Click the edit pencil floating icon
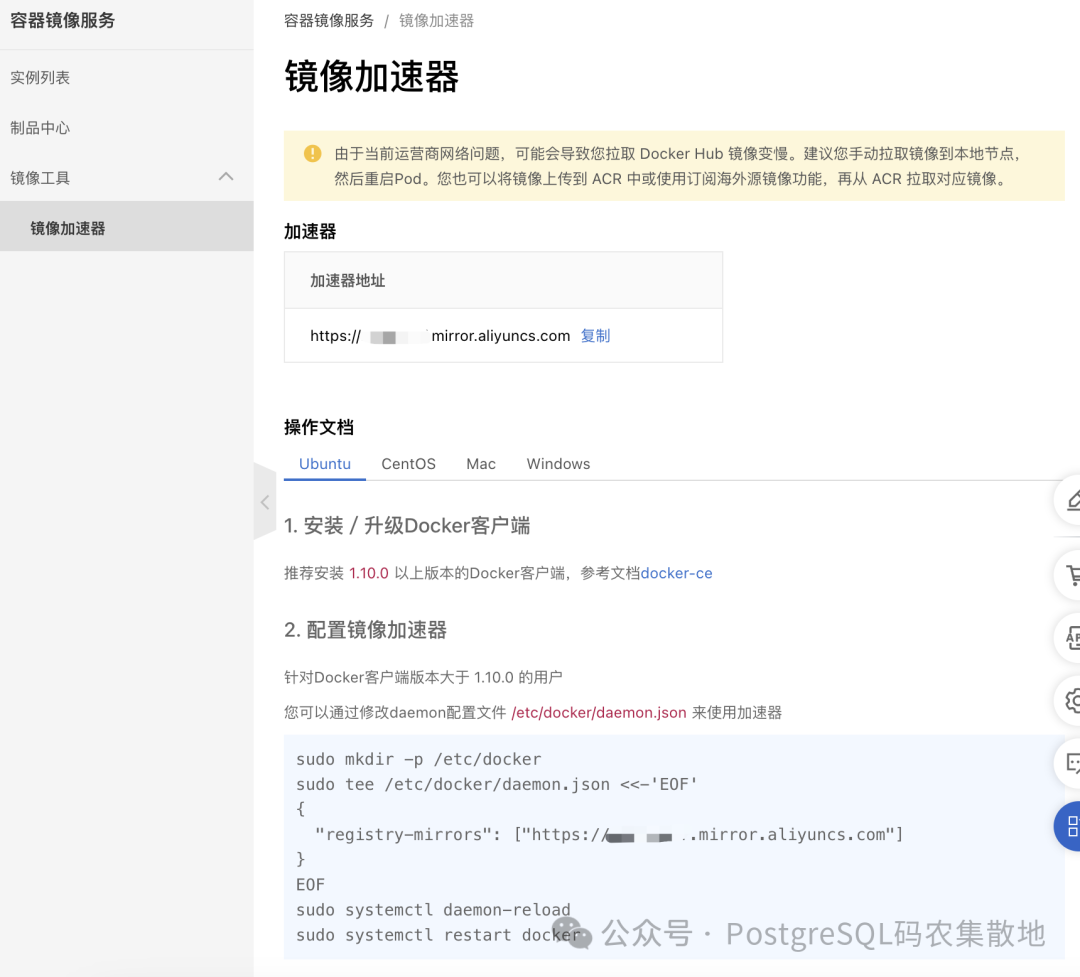This screenshot has width=1080, height=977. click(1071, 500)
